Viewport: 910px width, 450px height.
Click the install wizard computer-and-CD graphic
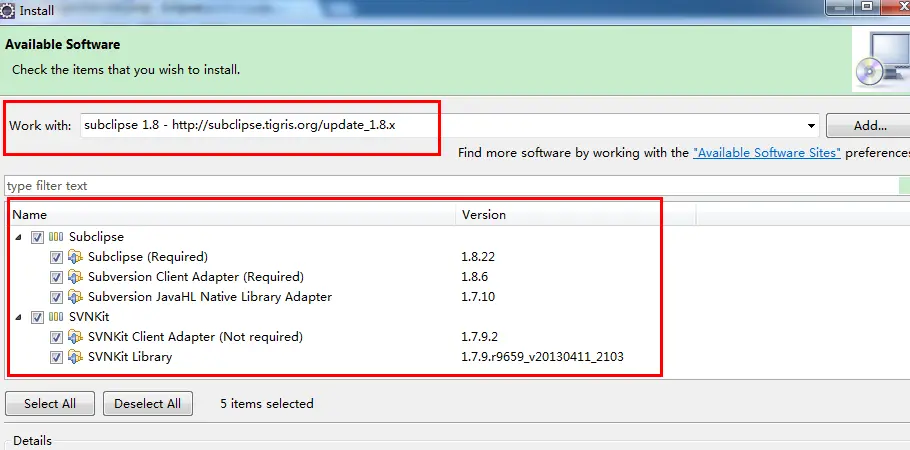coord(882,60)
